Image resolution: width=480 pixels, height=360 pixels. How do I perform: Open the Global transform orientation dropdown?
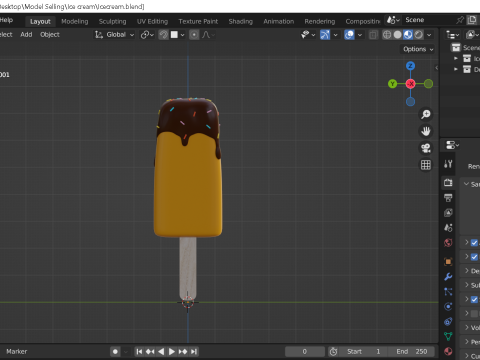(x=114, y=35)
